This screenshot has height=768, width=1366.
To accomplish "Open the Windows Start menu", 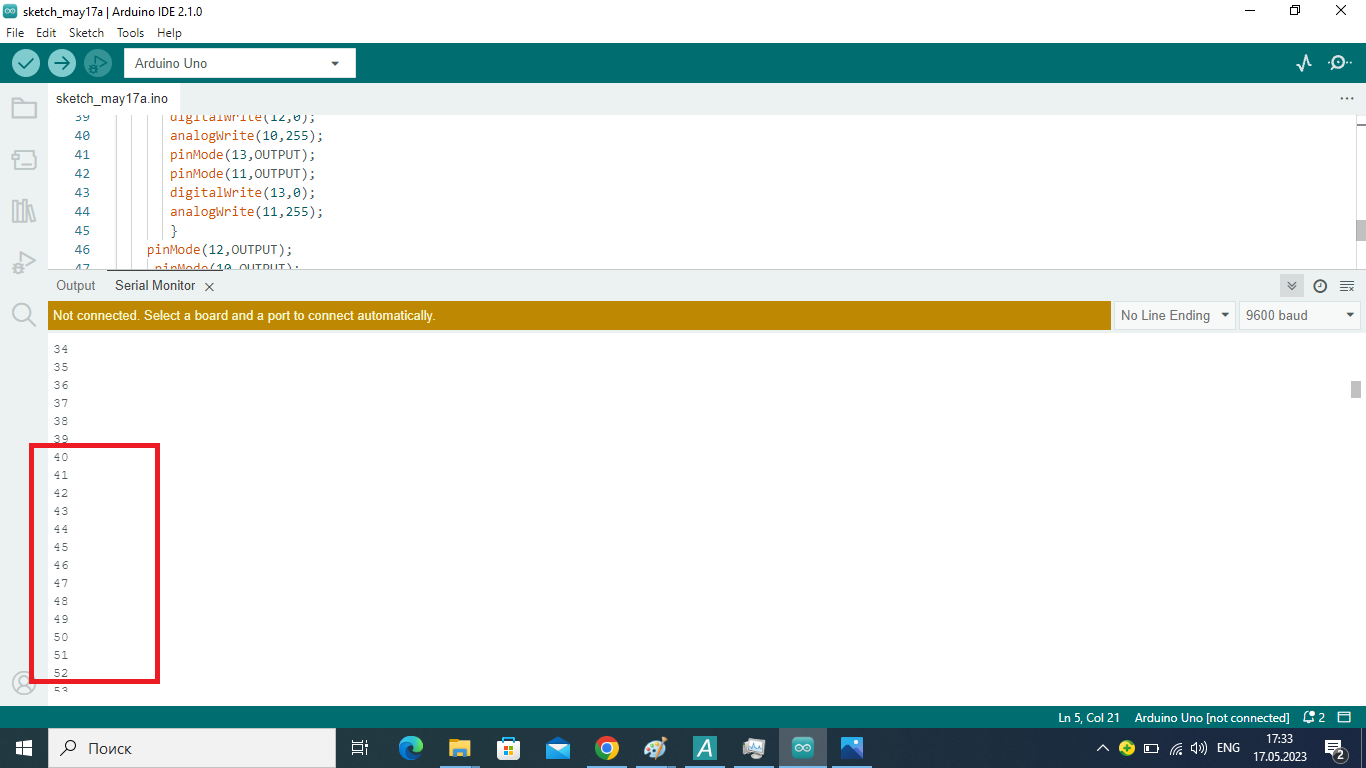I will pos(24,748).
